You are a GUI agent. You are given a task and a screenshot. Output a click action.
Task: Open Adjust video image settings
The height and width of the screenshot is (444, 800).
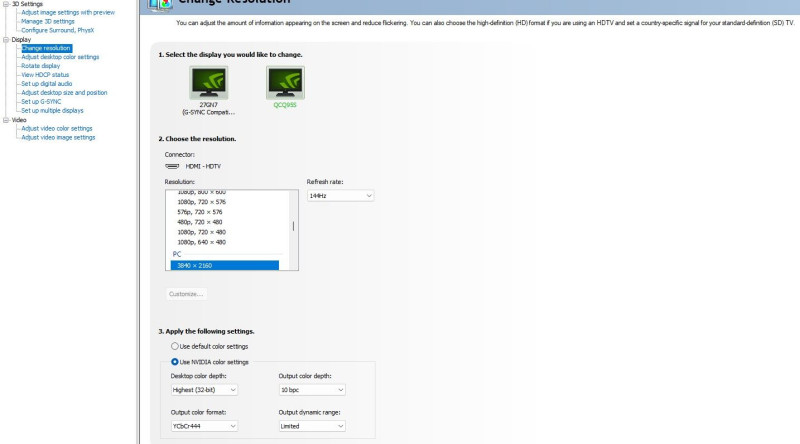tap(58, 137)
